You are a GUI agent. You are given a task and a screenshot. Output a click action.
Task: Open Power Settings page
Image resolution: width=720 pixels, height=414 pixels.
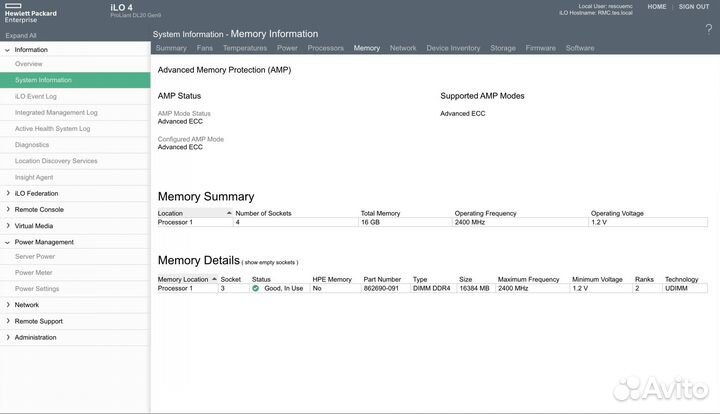coord(37,289)
